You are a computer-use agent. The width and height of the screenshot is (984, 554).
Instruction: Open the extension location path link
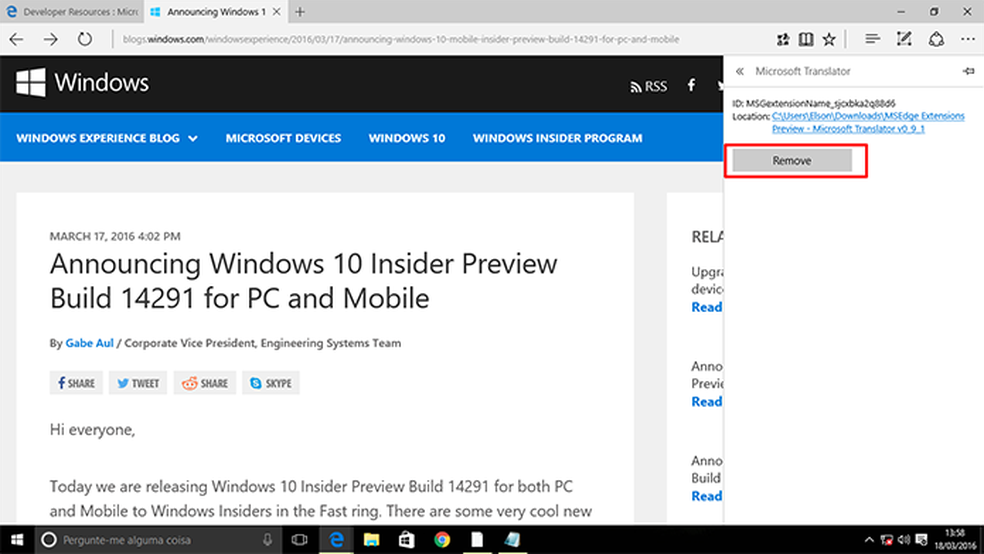pos(868,122)
